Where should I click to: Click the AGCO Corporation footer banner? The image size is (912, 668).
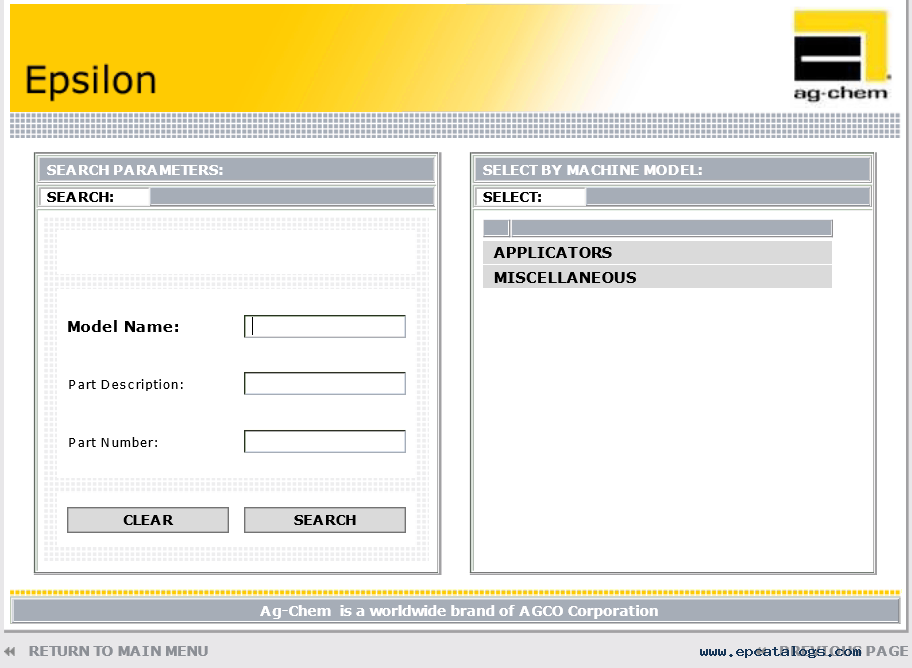pyautogui.click(x=456, y=610)
